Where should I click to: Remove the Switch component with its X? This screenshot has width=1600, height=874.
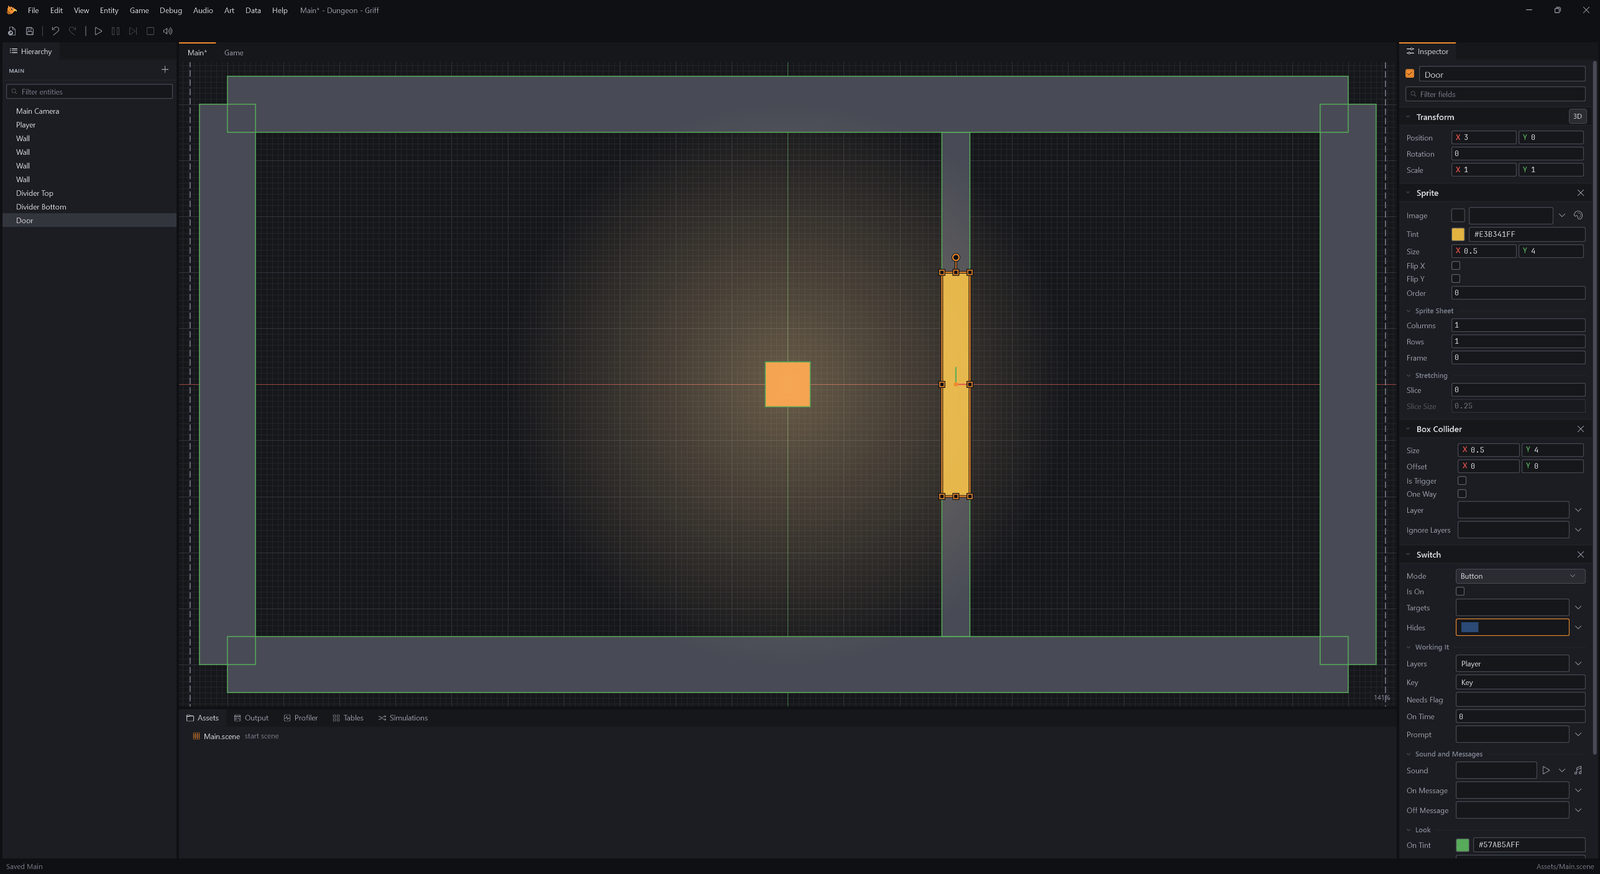[1580, 555]
